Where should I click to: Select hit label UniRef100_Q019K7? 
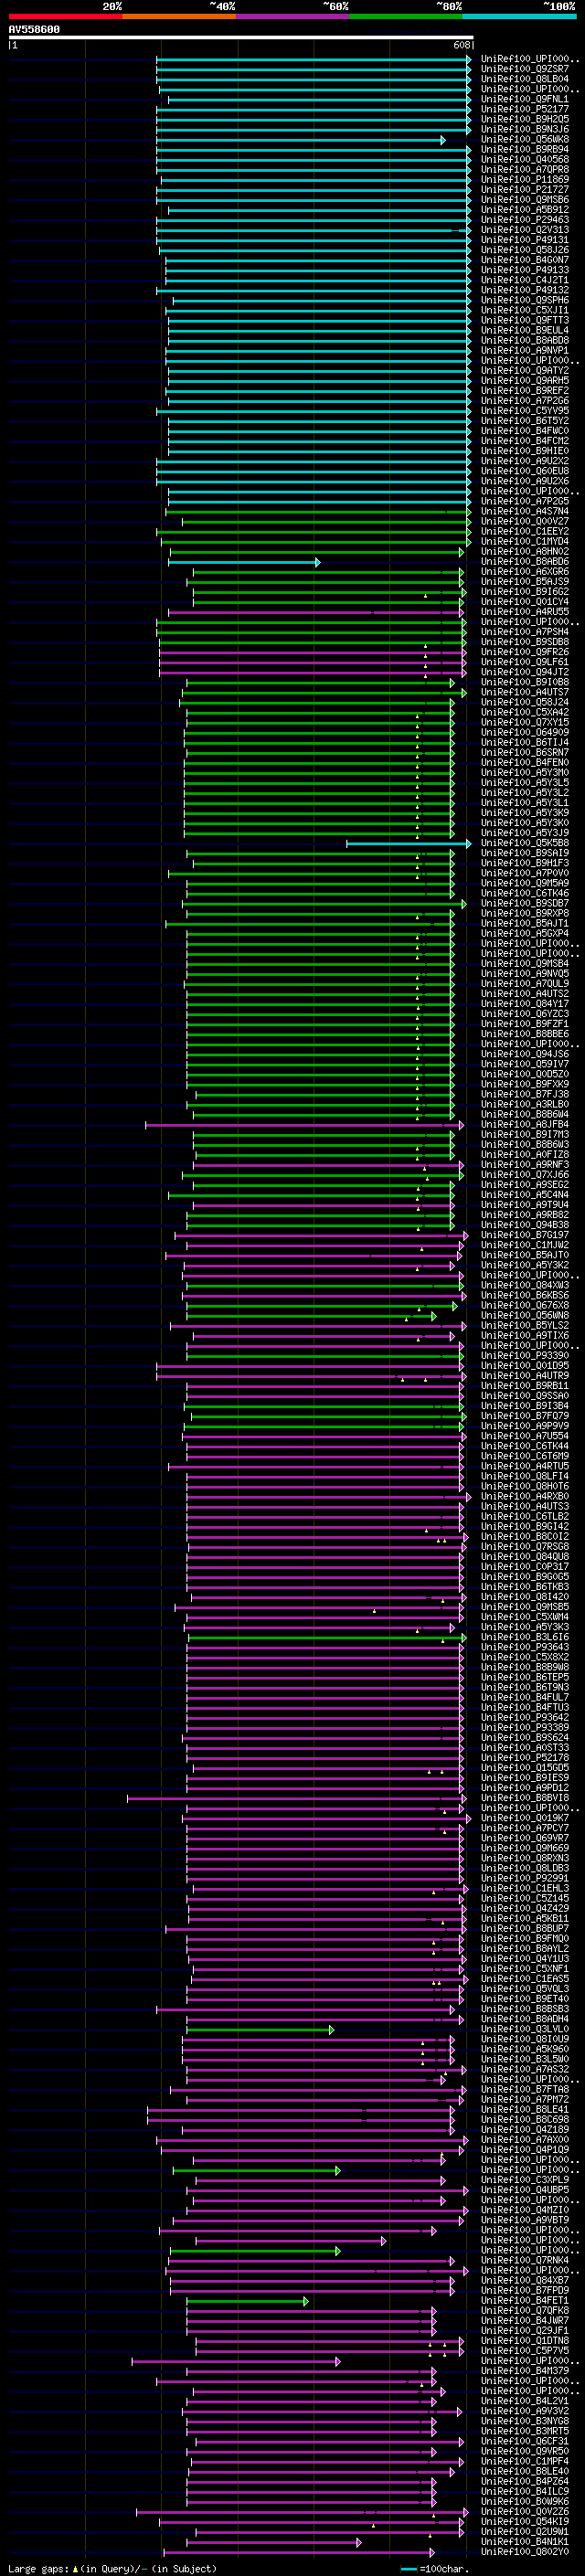[525, 1819]
